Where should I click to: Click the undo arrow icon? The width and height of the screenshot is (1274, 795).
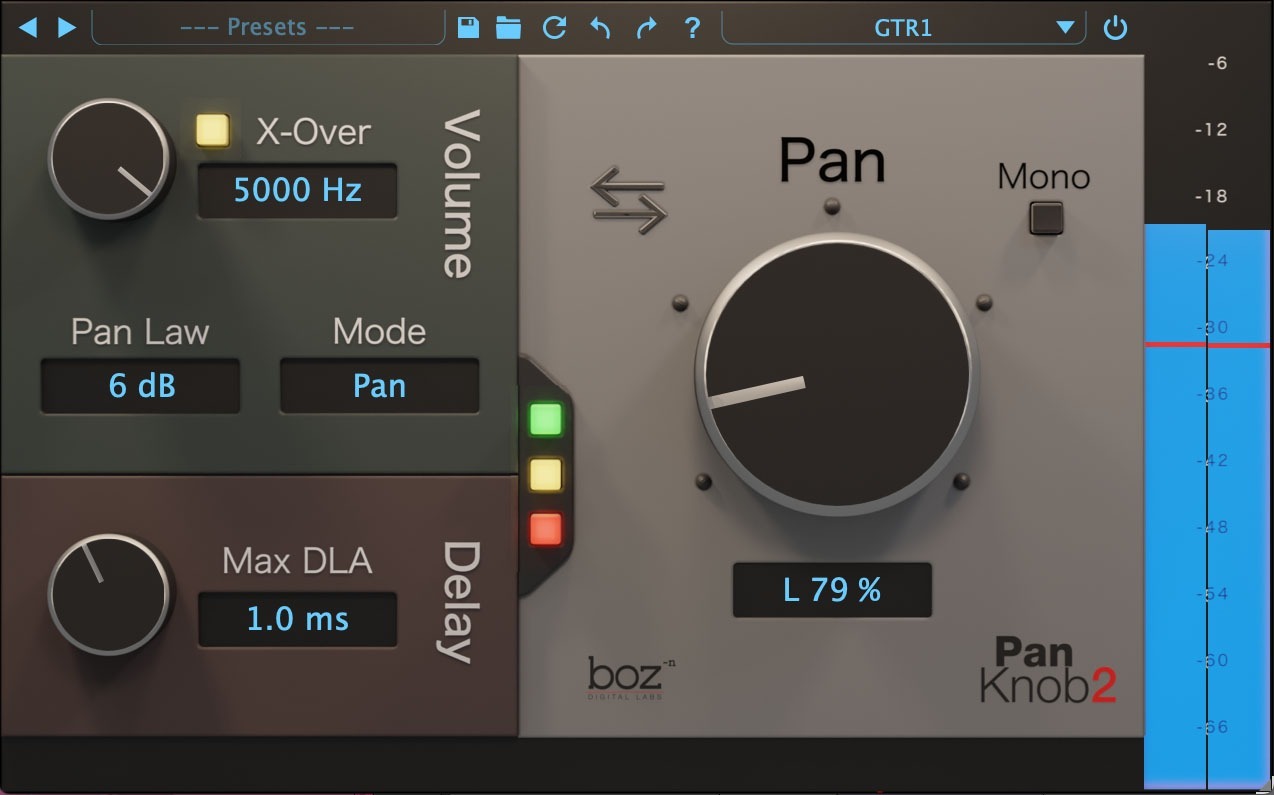pos(600,27)
